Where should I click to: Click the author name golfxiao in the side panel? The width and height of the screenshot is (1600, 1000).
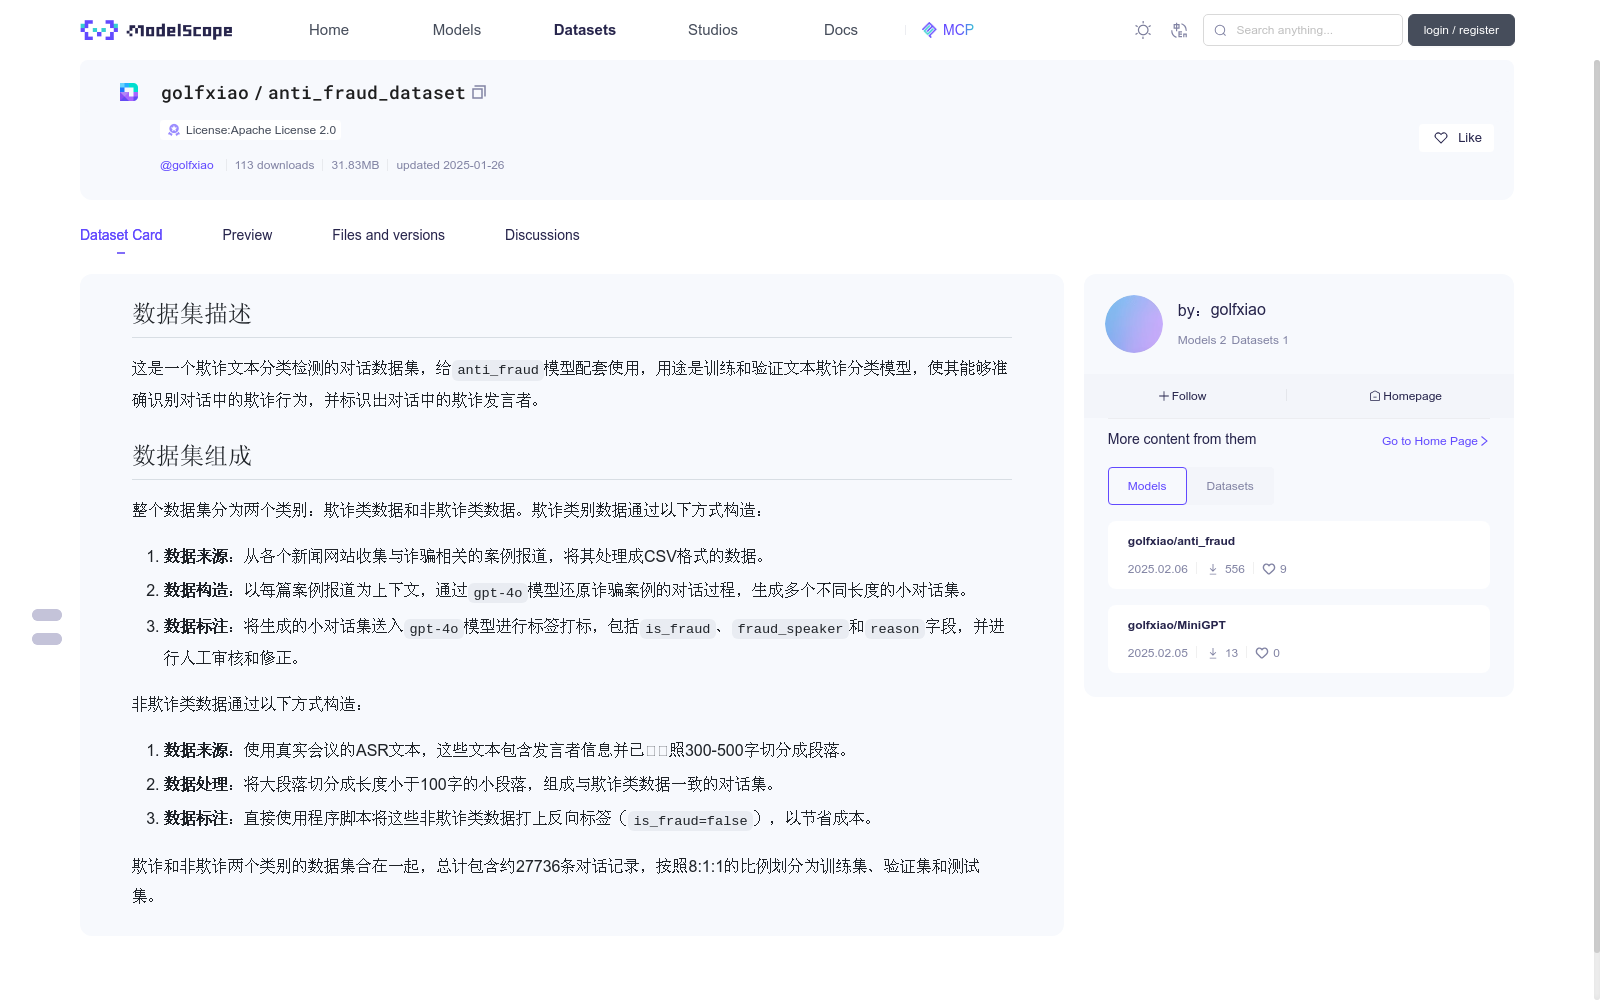click(x=1238, y=310)
